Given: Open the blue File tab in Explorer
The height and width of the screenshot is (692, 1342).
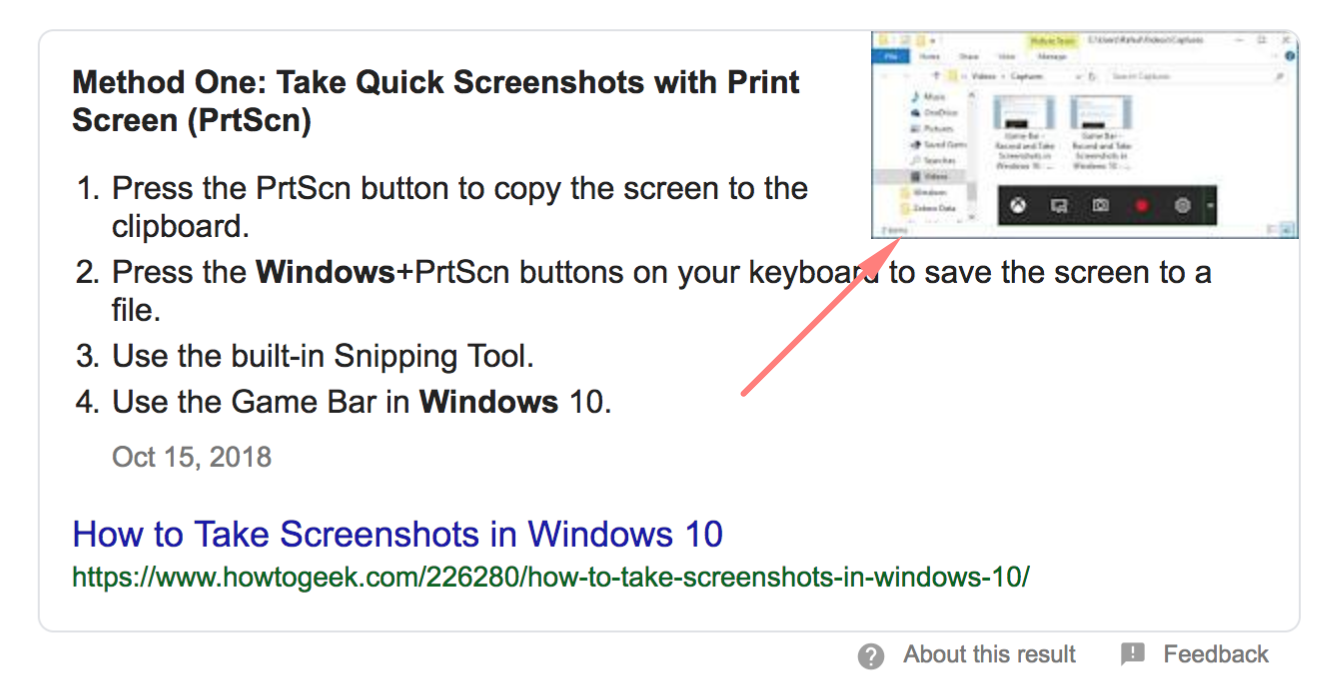Looking at the screenshot, I should click(x=891, y=57).
